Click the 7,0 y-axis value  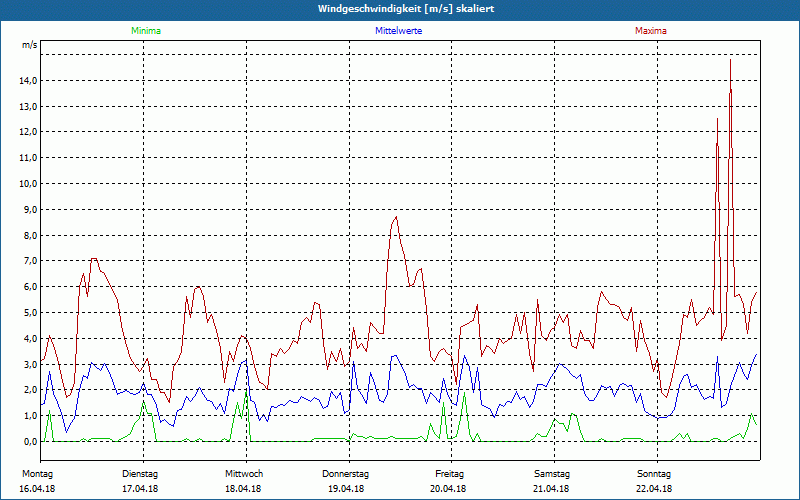pyautogui.click(x=31, y=261)
